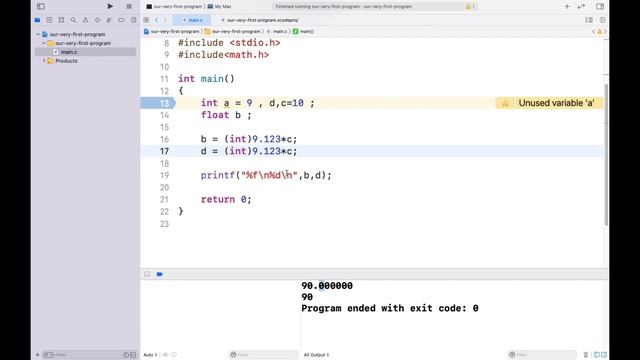Open the Symbol navigator
This screenshot has height=360, width=640.
click(61, 20)
